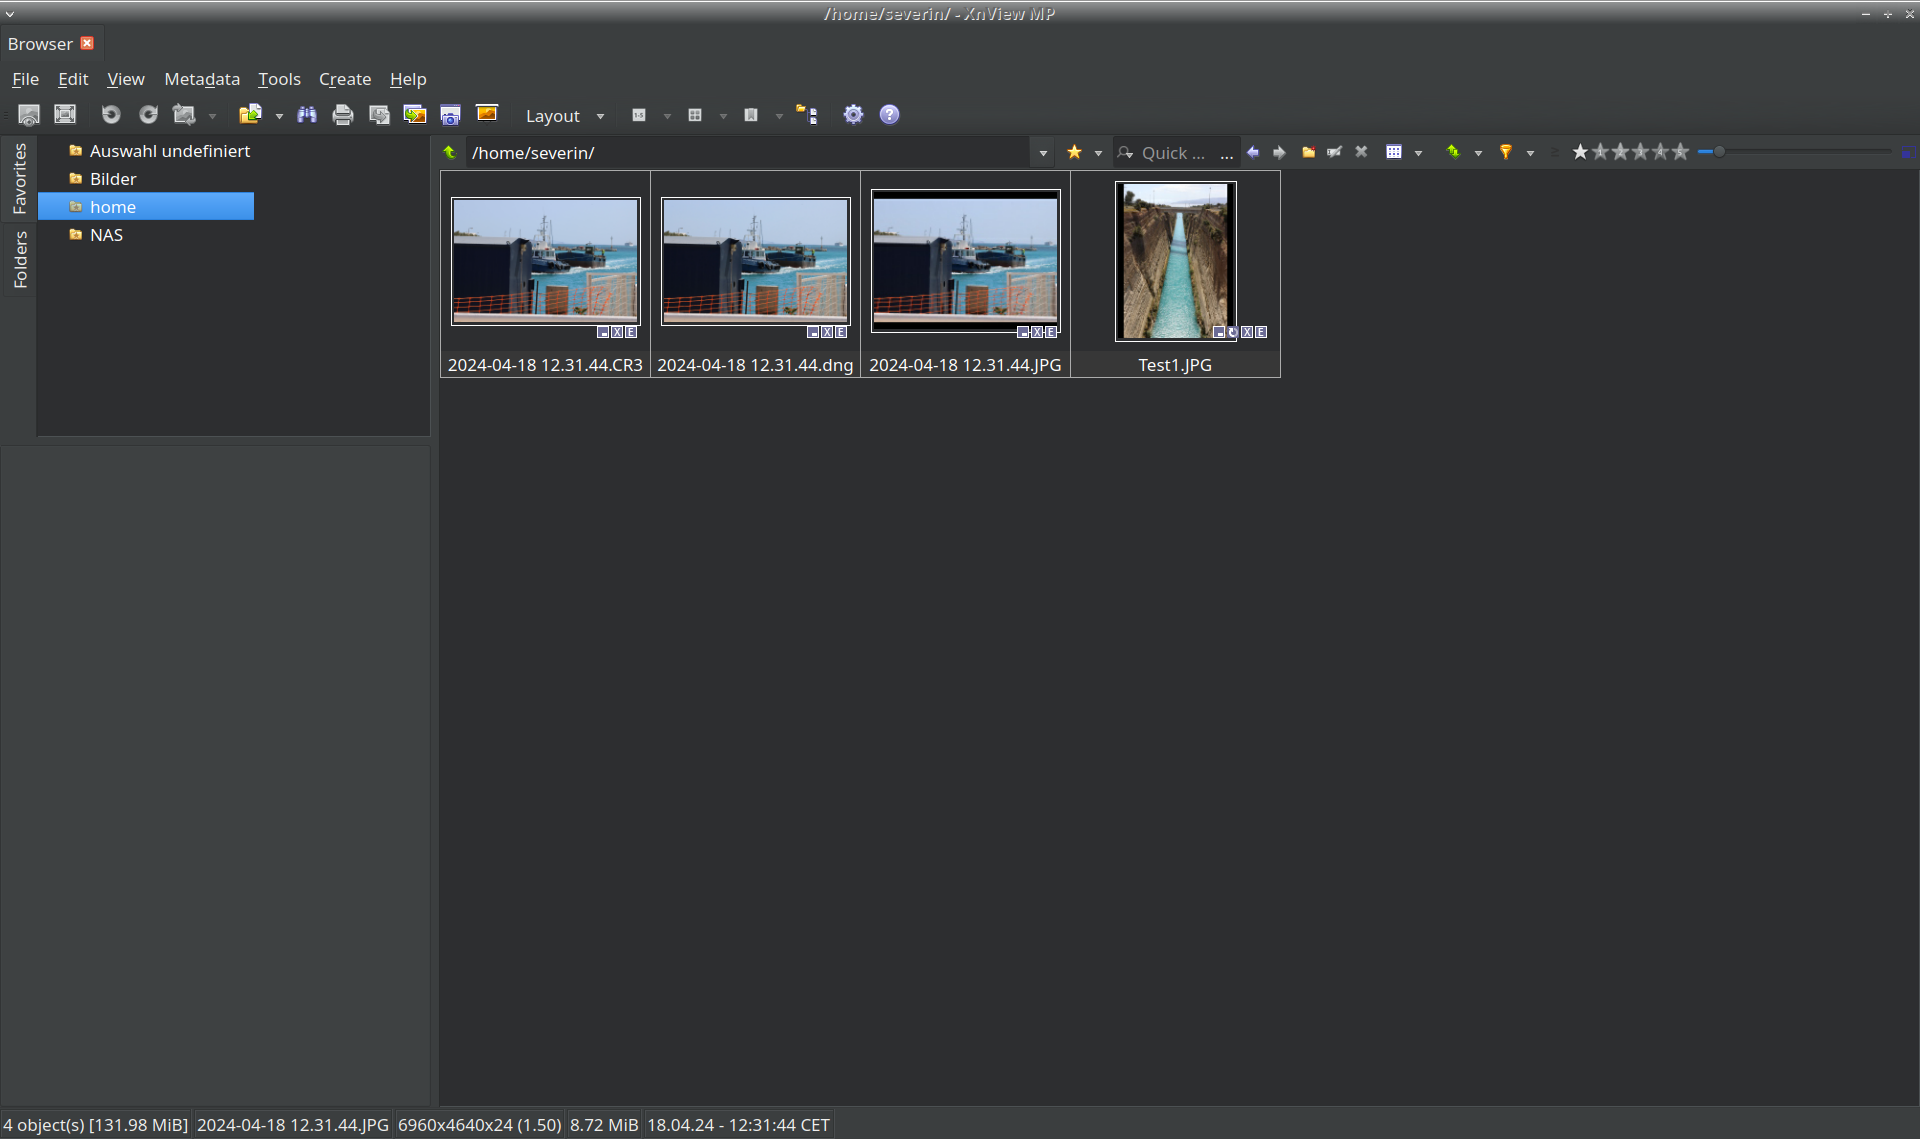Viewport: 1920px width, 1139px height.
Task: Toggle the folder tree view icon
Action: click(x=807, y=115)
